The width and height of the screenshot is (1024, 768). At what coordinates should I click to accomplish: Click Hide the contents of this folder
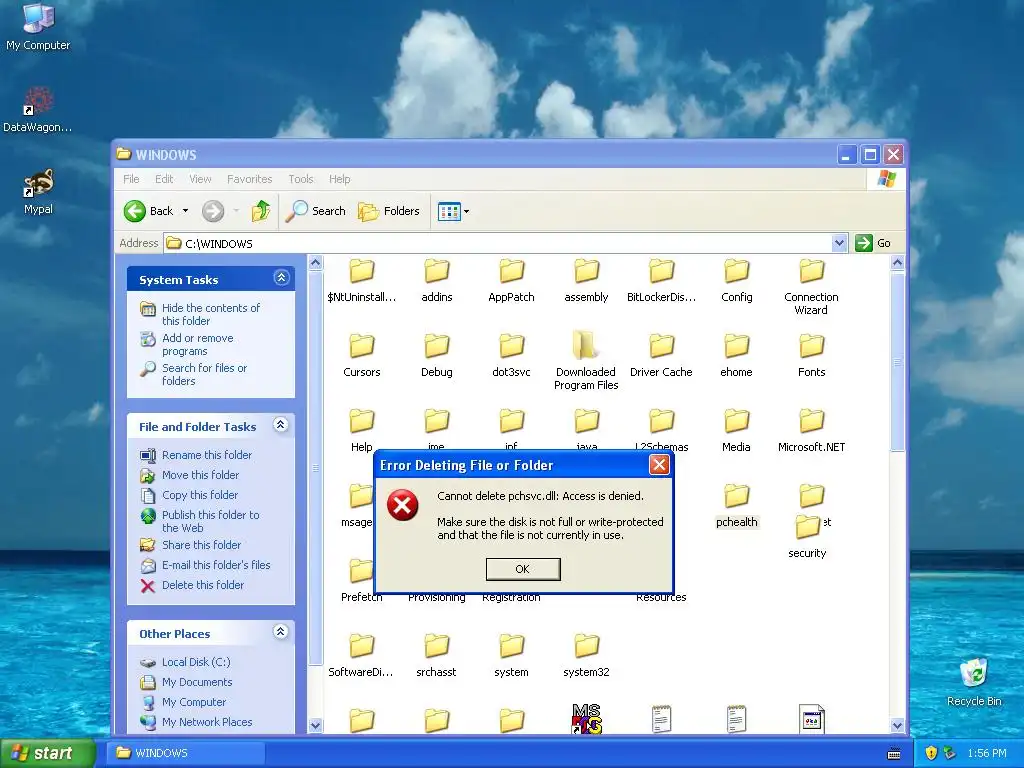210,314
